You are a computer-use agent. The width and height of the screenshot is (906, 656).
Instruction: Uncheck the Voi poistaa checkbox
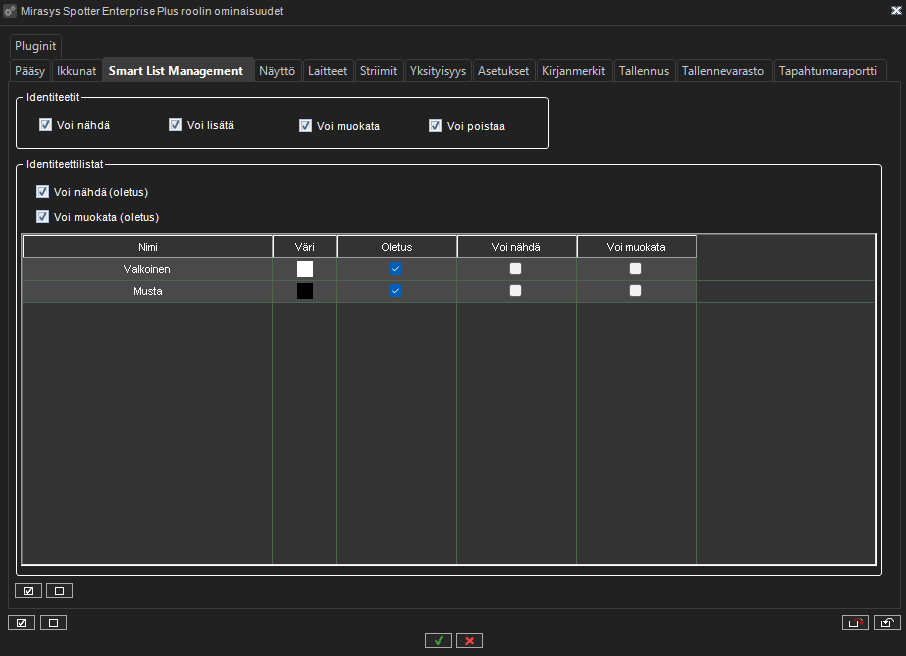[435, 126]
